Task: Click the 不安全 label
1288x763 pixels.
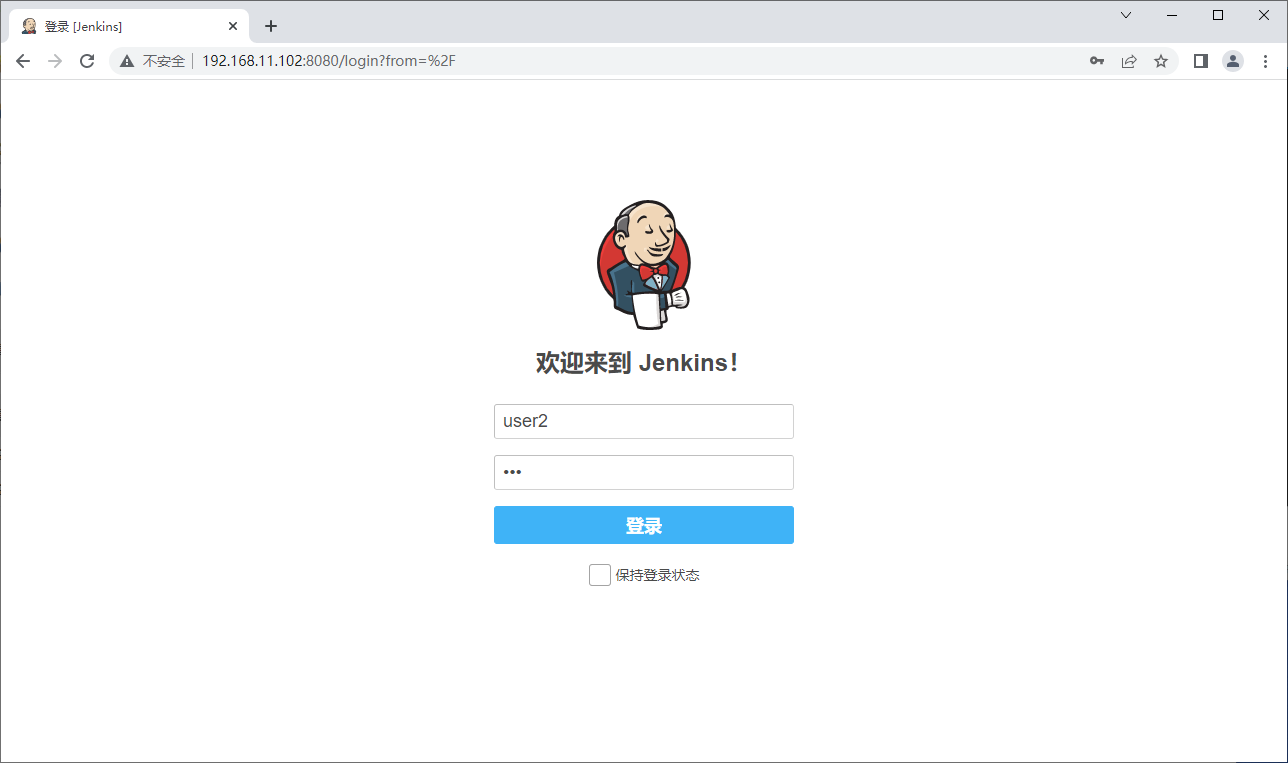Action: (164, 61)
